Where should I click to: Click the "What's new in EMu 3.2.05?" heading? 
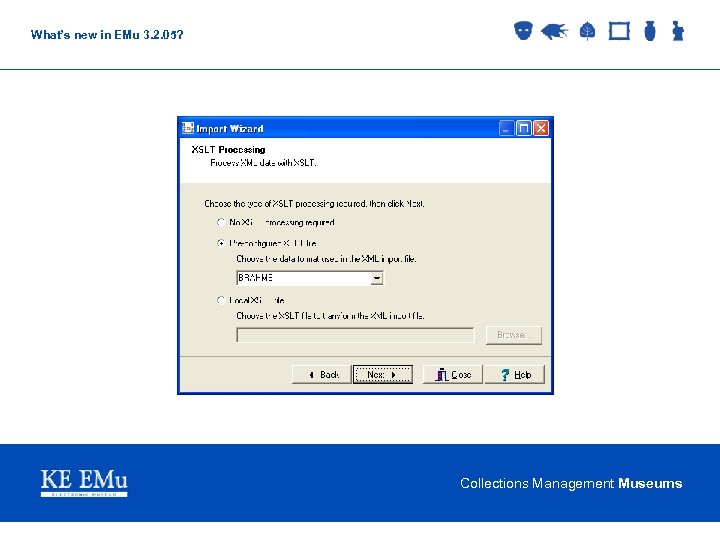click(107, 35)
